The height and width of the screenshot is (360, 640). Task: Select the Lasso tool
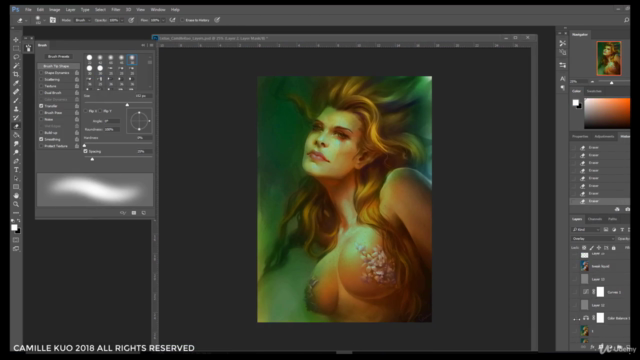point(16,57)
